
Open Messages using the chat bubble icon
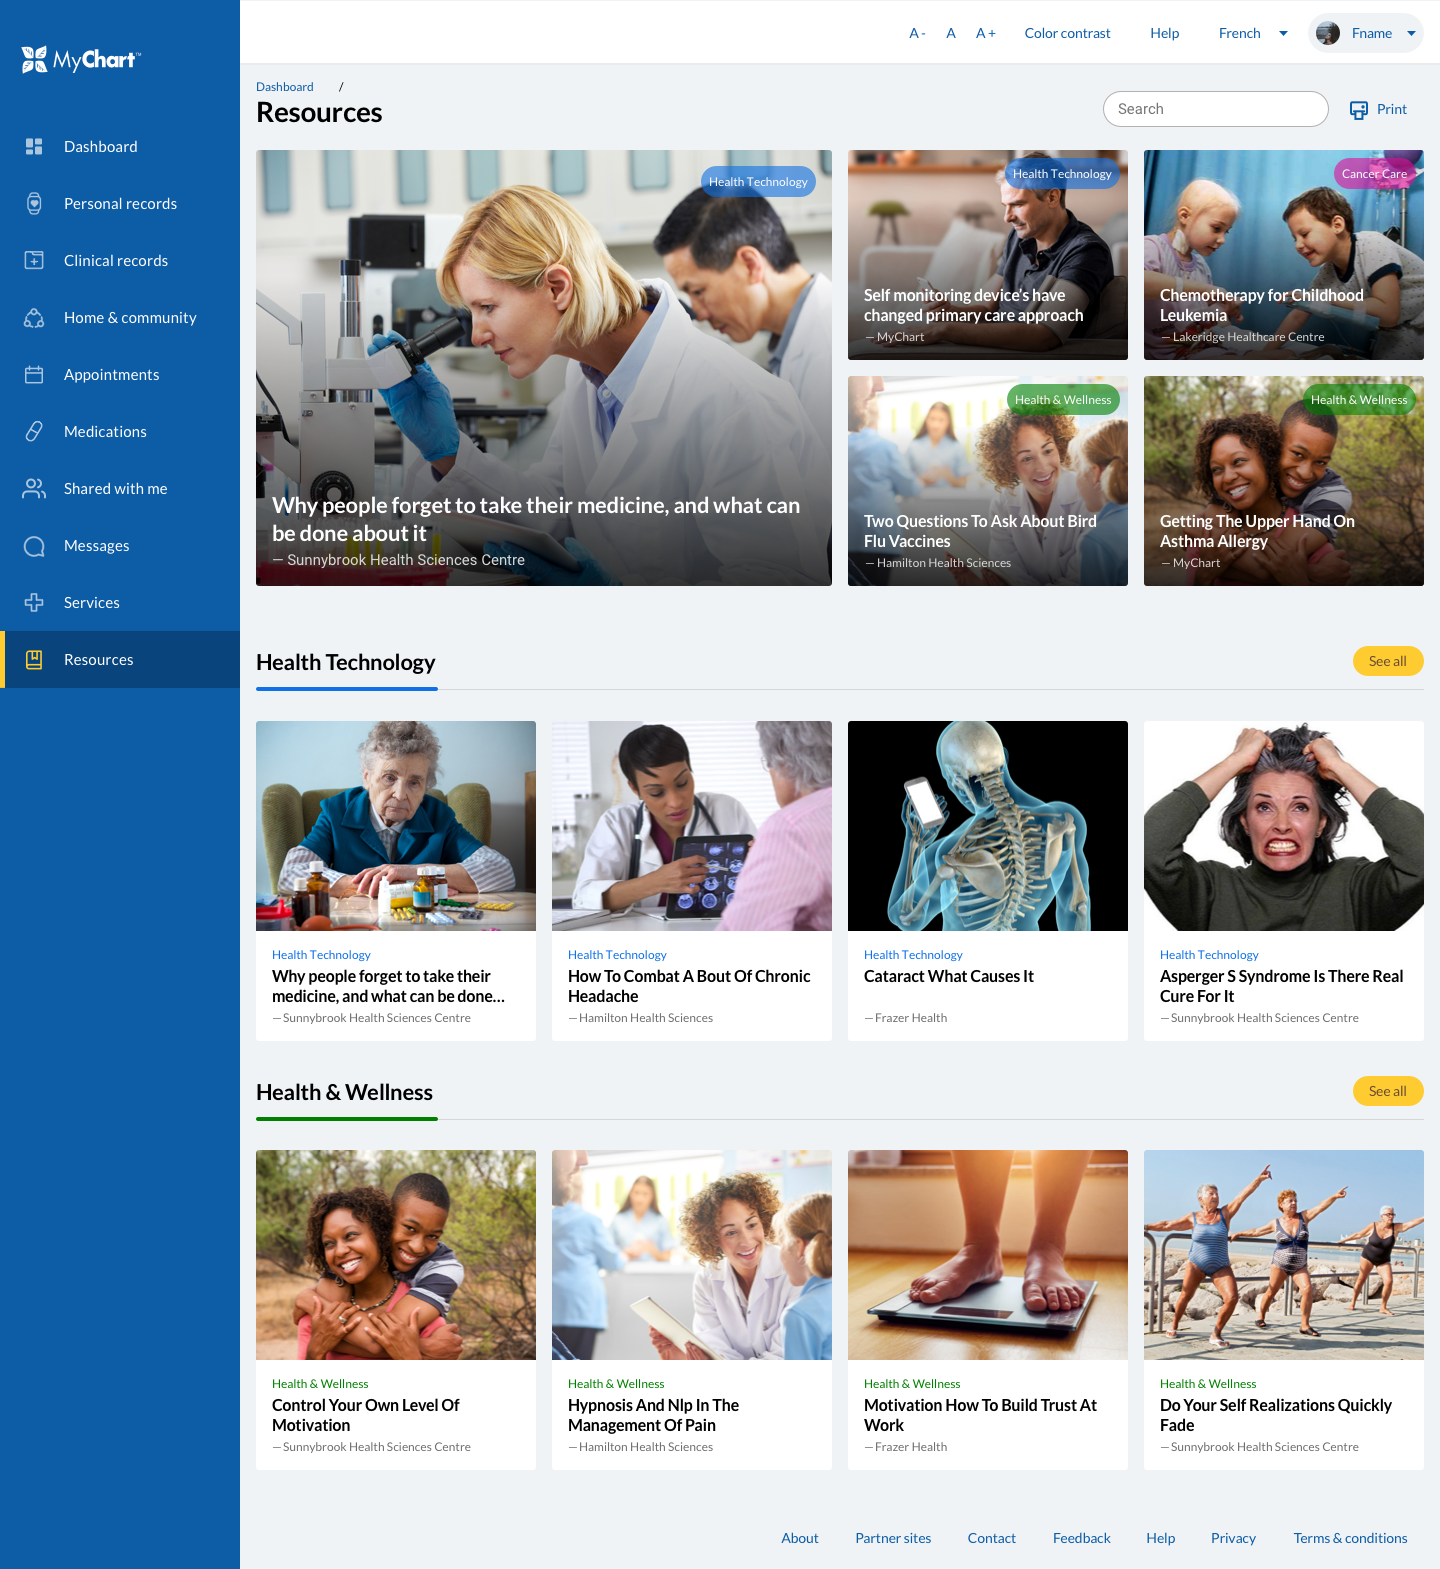point(34,546)
